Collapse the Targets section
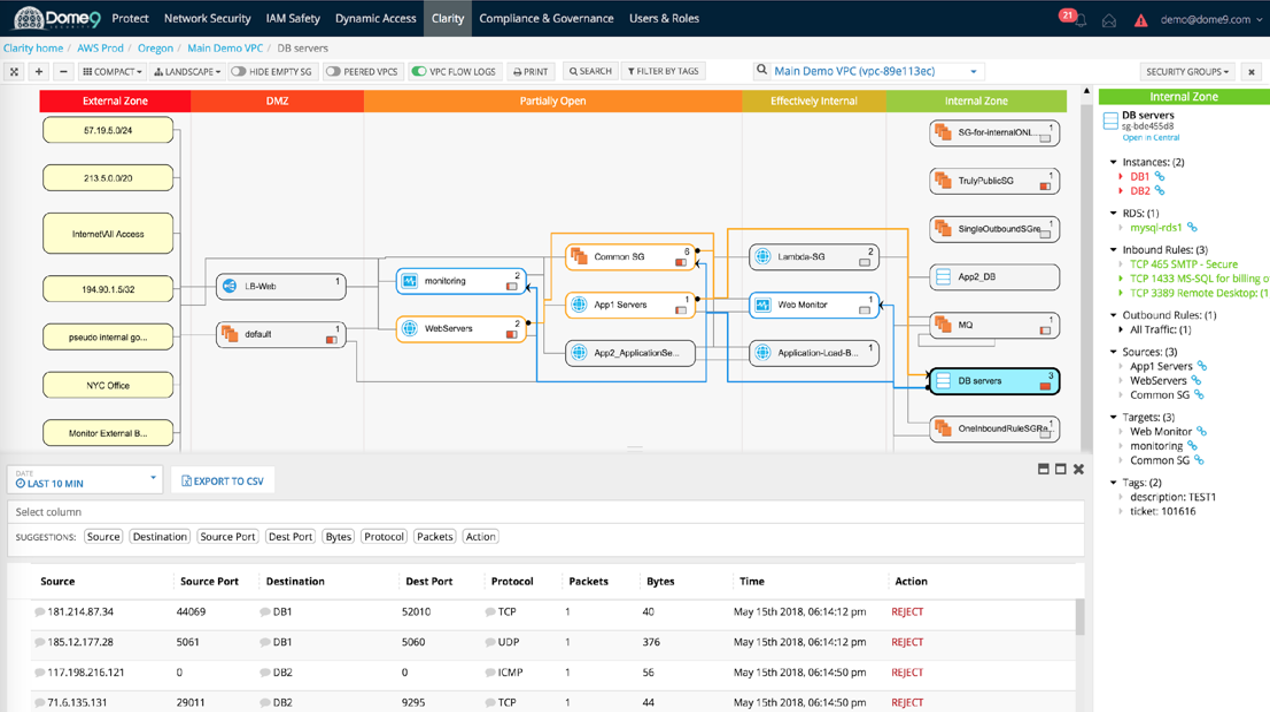This screenshot has width=1270, height=712. click(x=1114, y=418)
